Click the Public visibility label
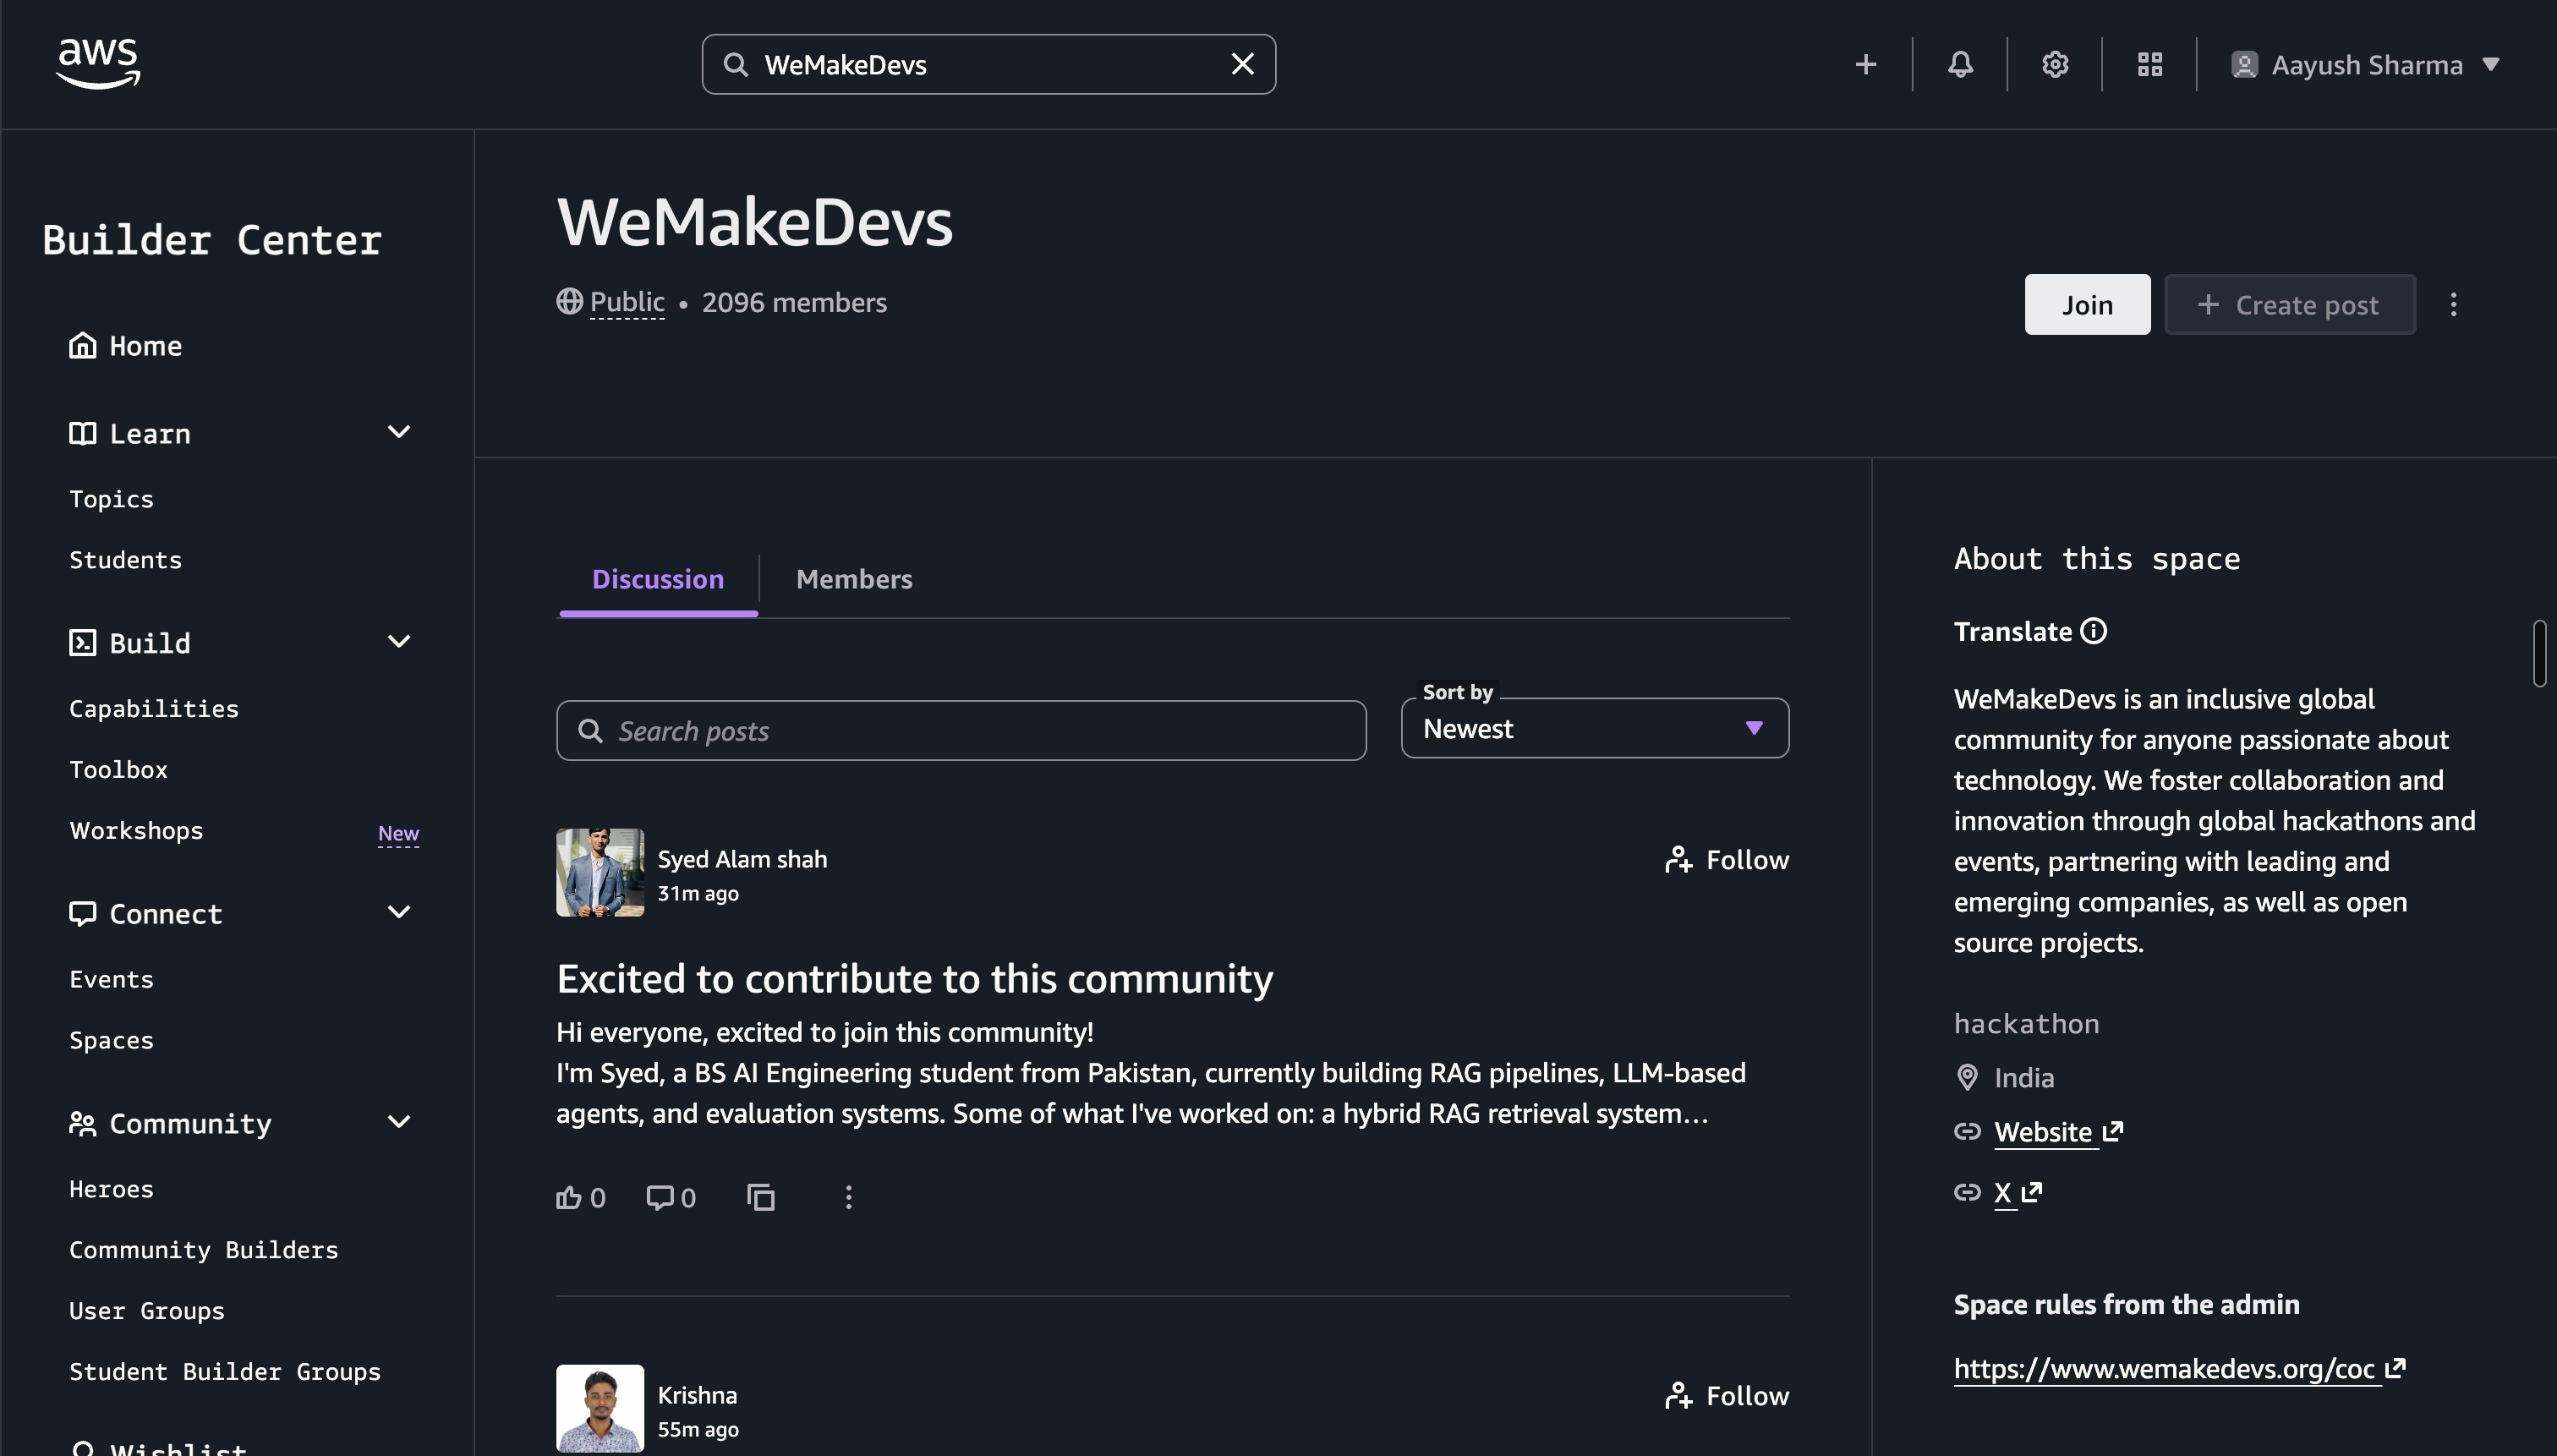This screenshot has width=2557, height=1456. click(x=627, y=302)
